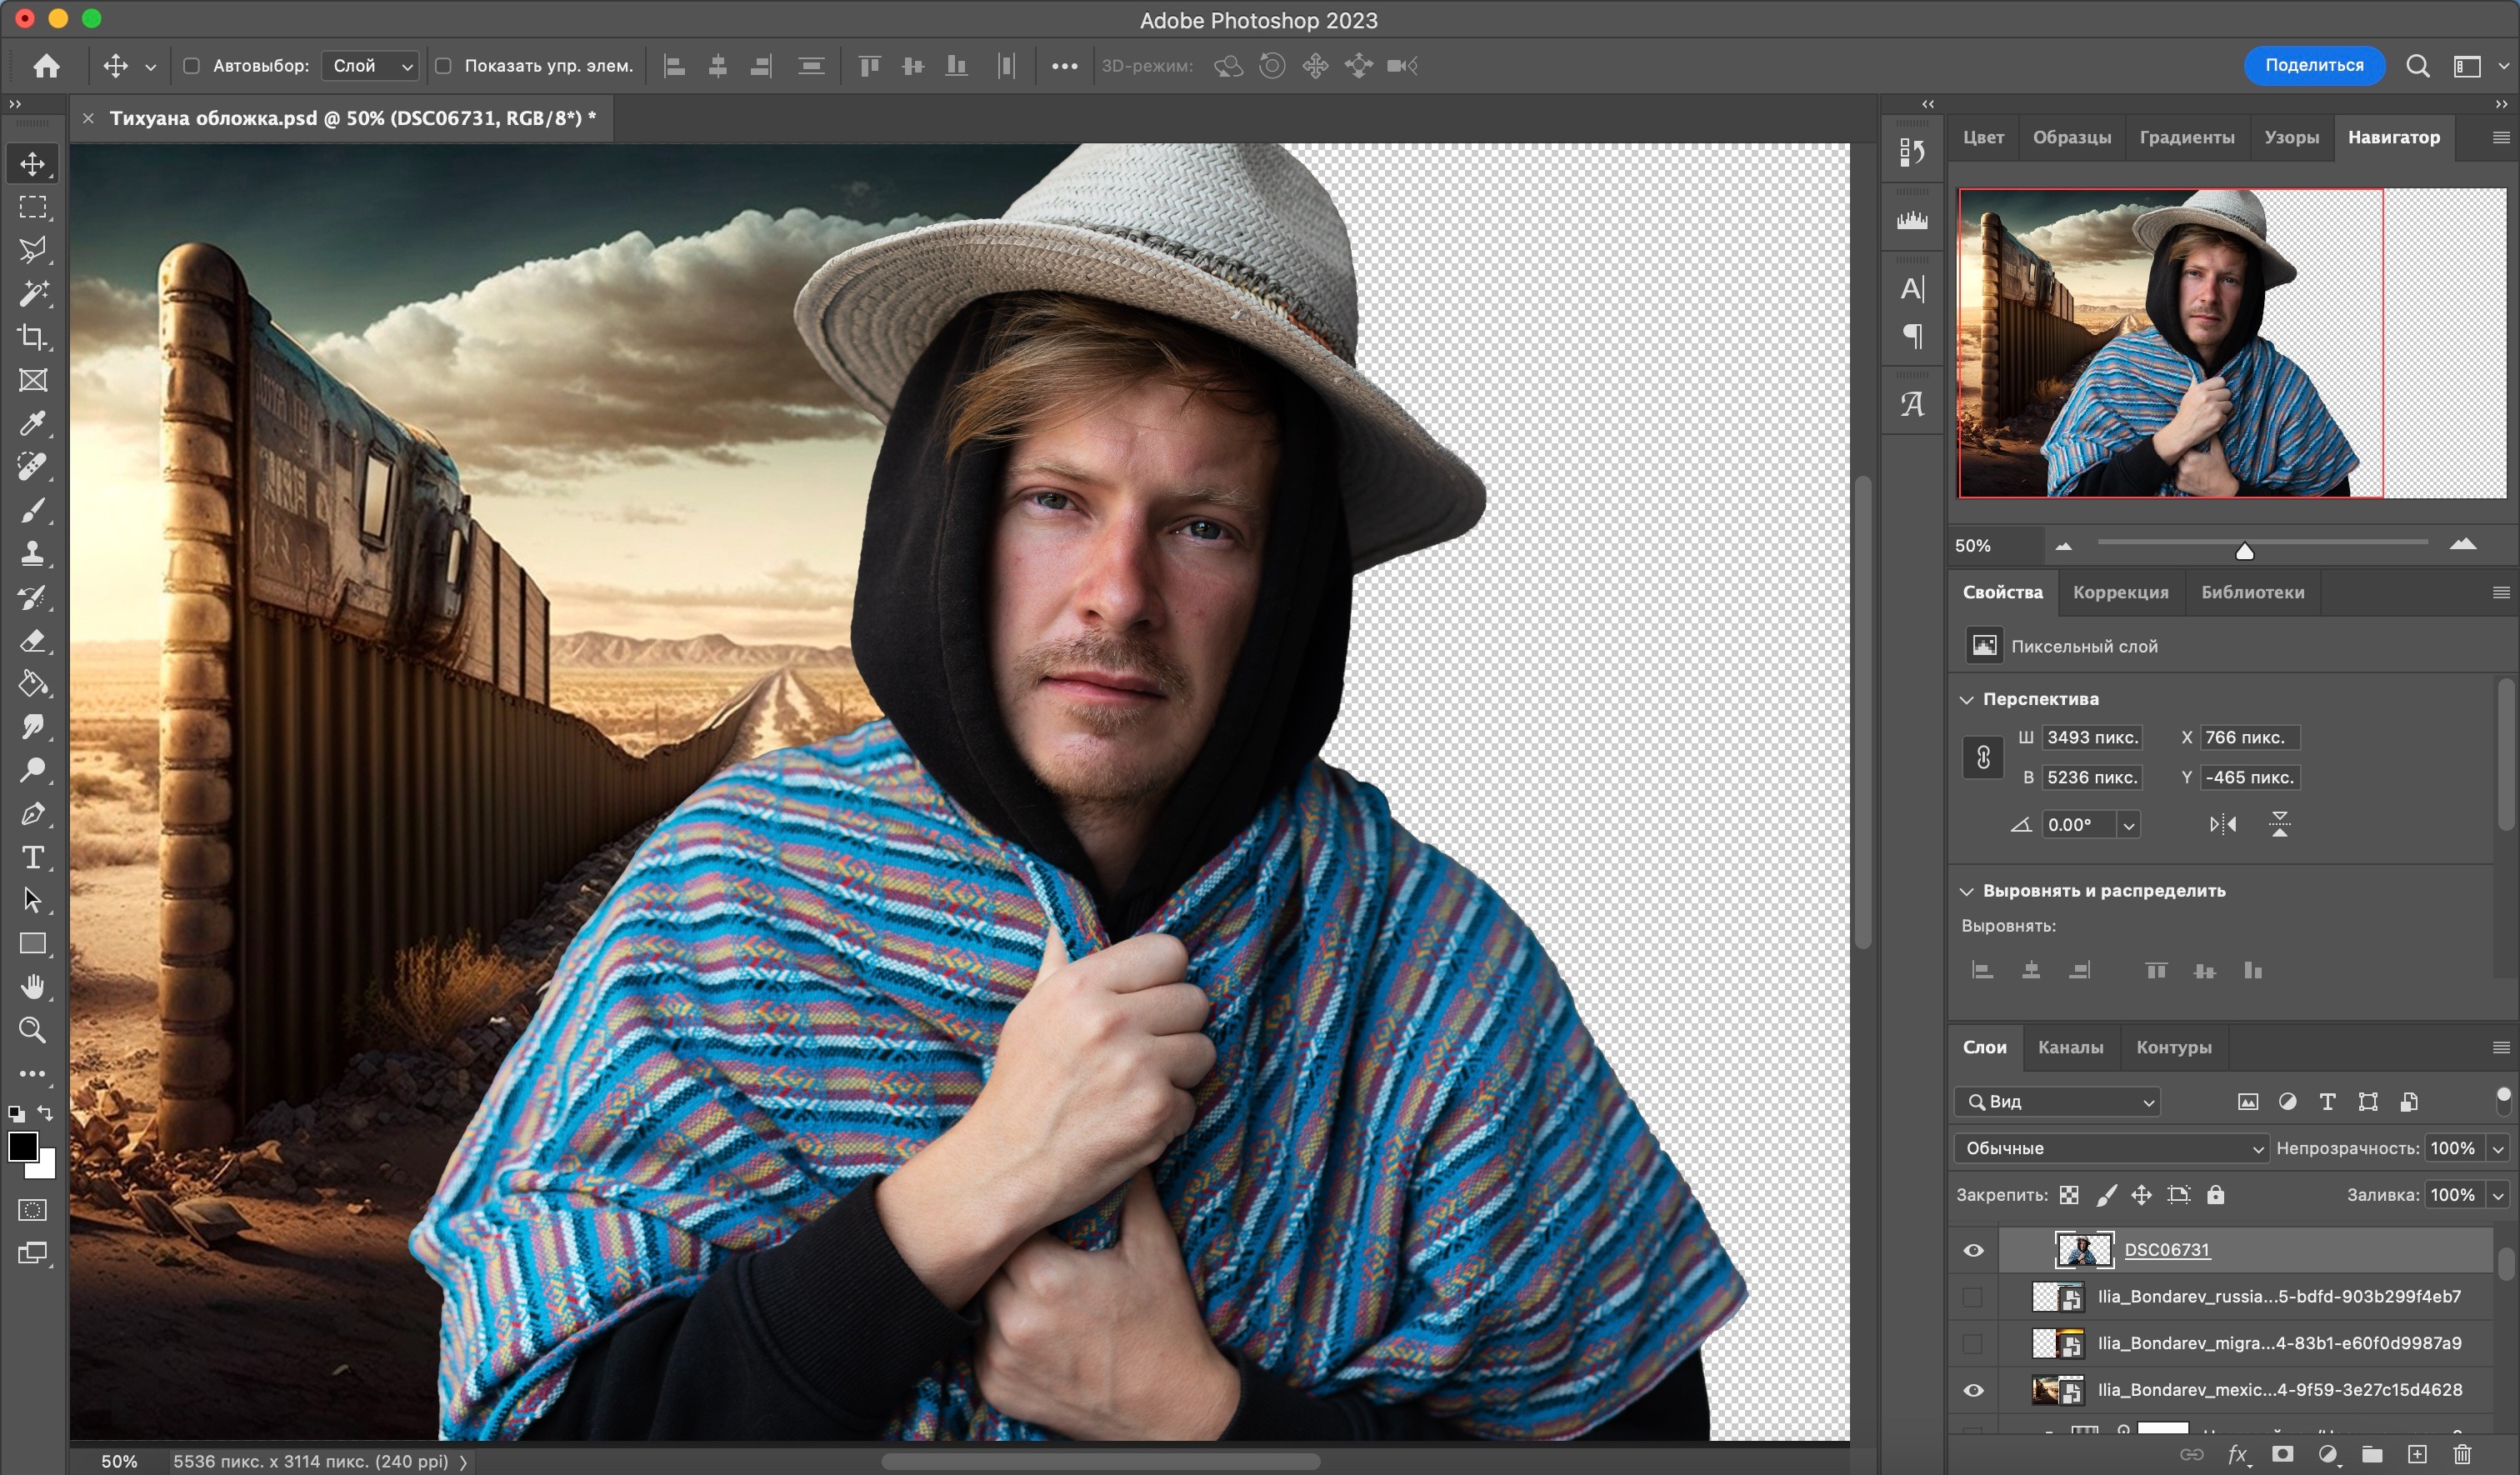2520x1475 pixels.
Task: Collapse the Перспектива section
Action: pos(1966,699)
